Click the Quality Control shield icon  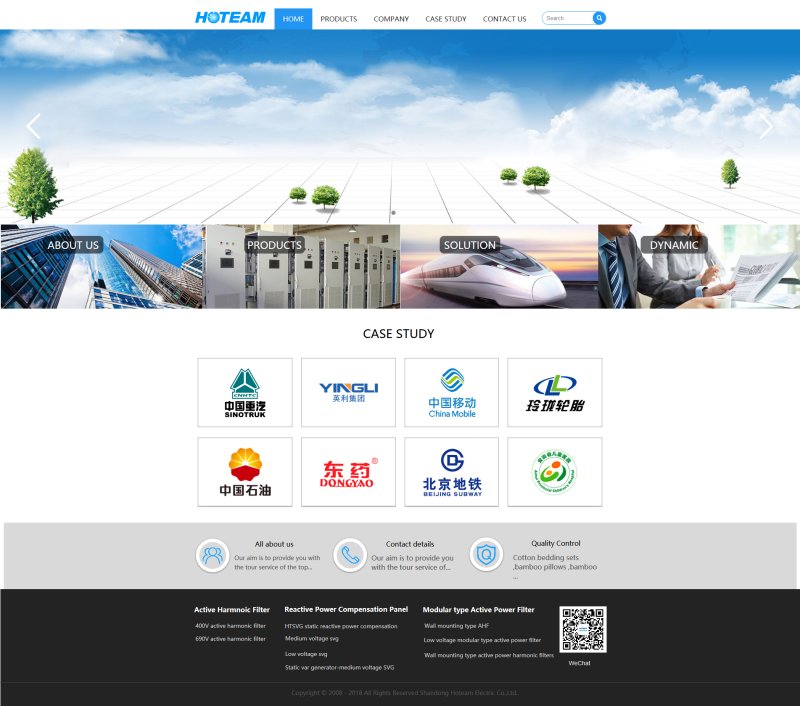[486, 554]
